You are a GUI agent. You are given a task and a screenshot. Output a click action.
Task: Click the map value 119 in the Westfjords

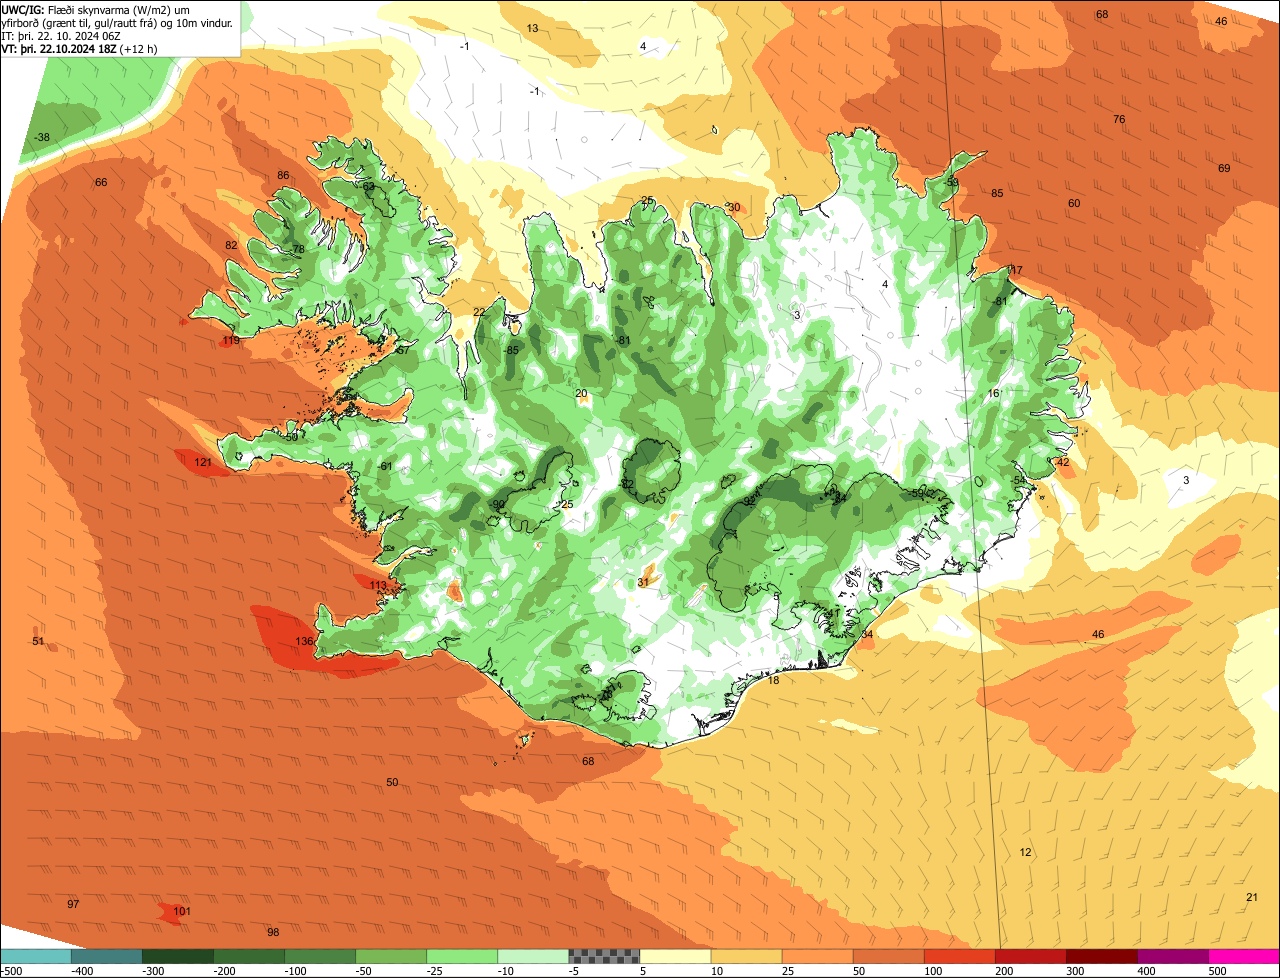pos(231,341)
